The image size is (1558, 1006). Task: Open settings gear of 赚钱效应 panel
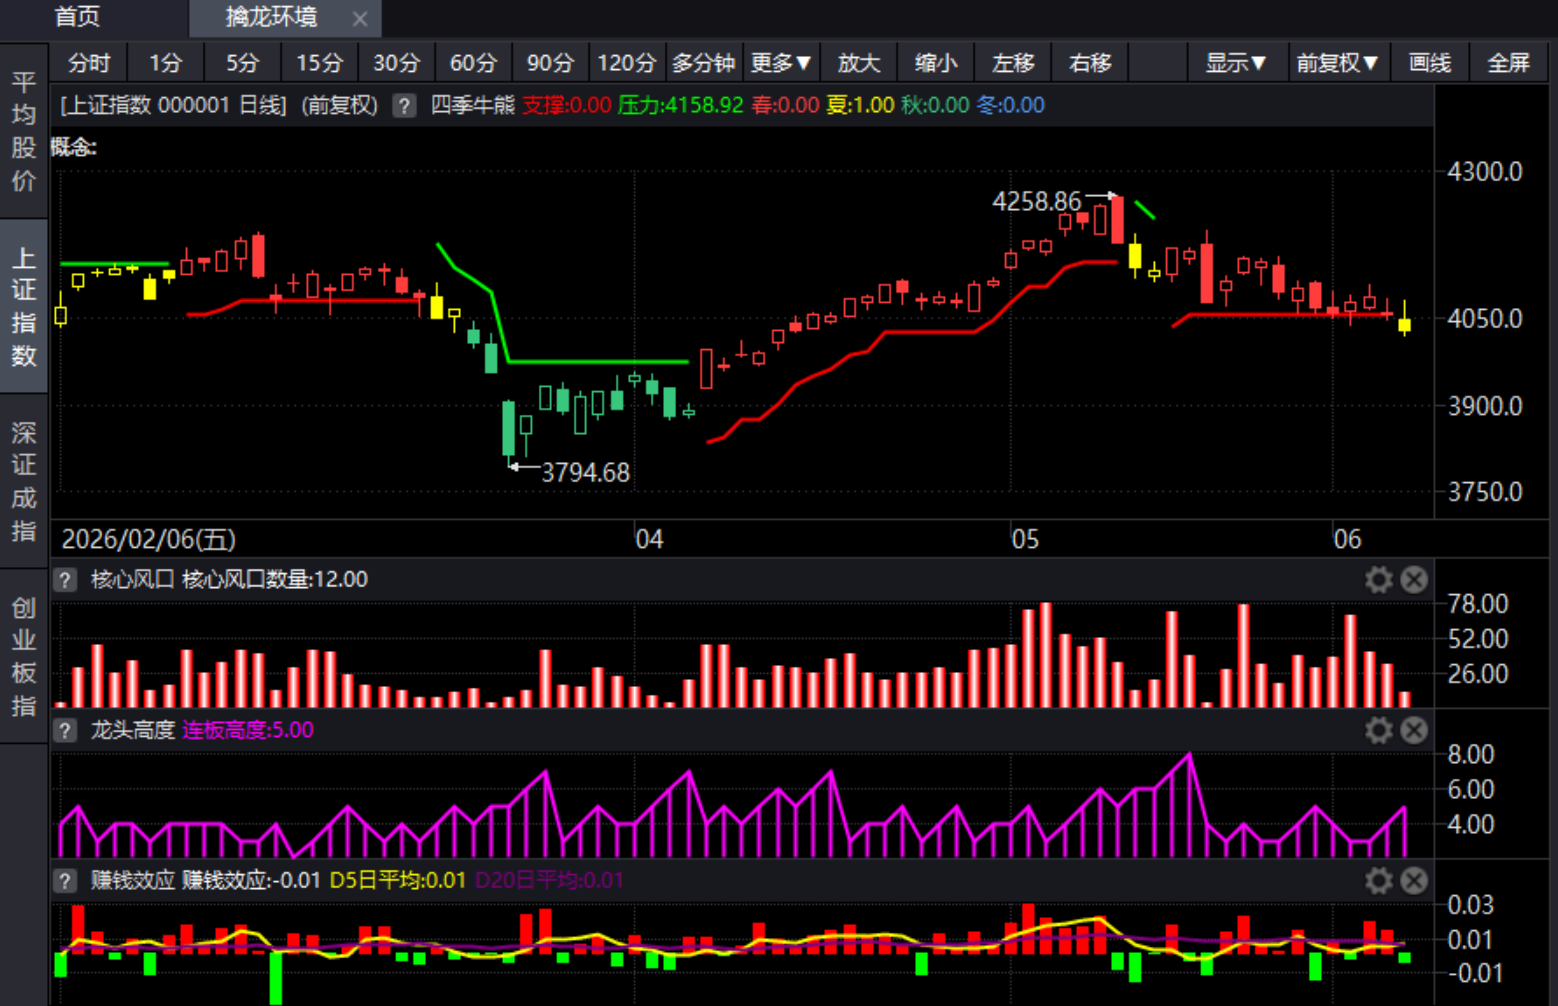pyautogui.click(x=1379, y=881)
